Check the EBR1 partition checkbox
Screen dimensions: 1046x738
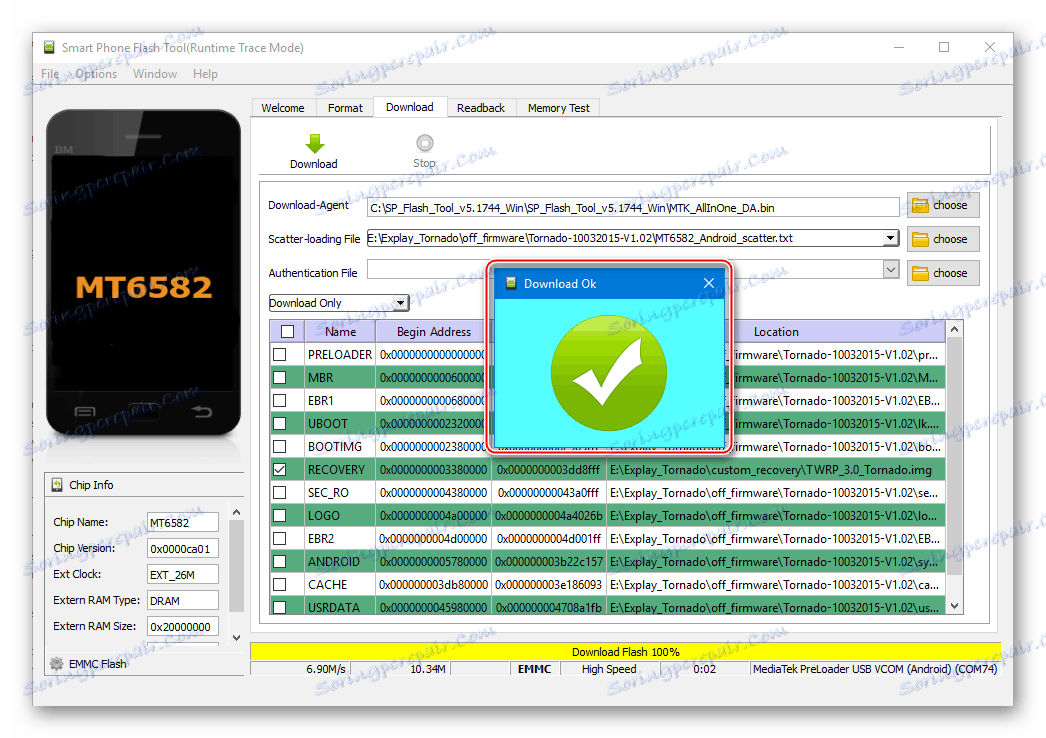[x=280, y=400]
